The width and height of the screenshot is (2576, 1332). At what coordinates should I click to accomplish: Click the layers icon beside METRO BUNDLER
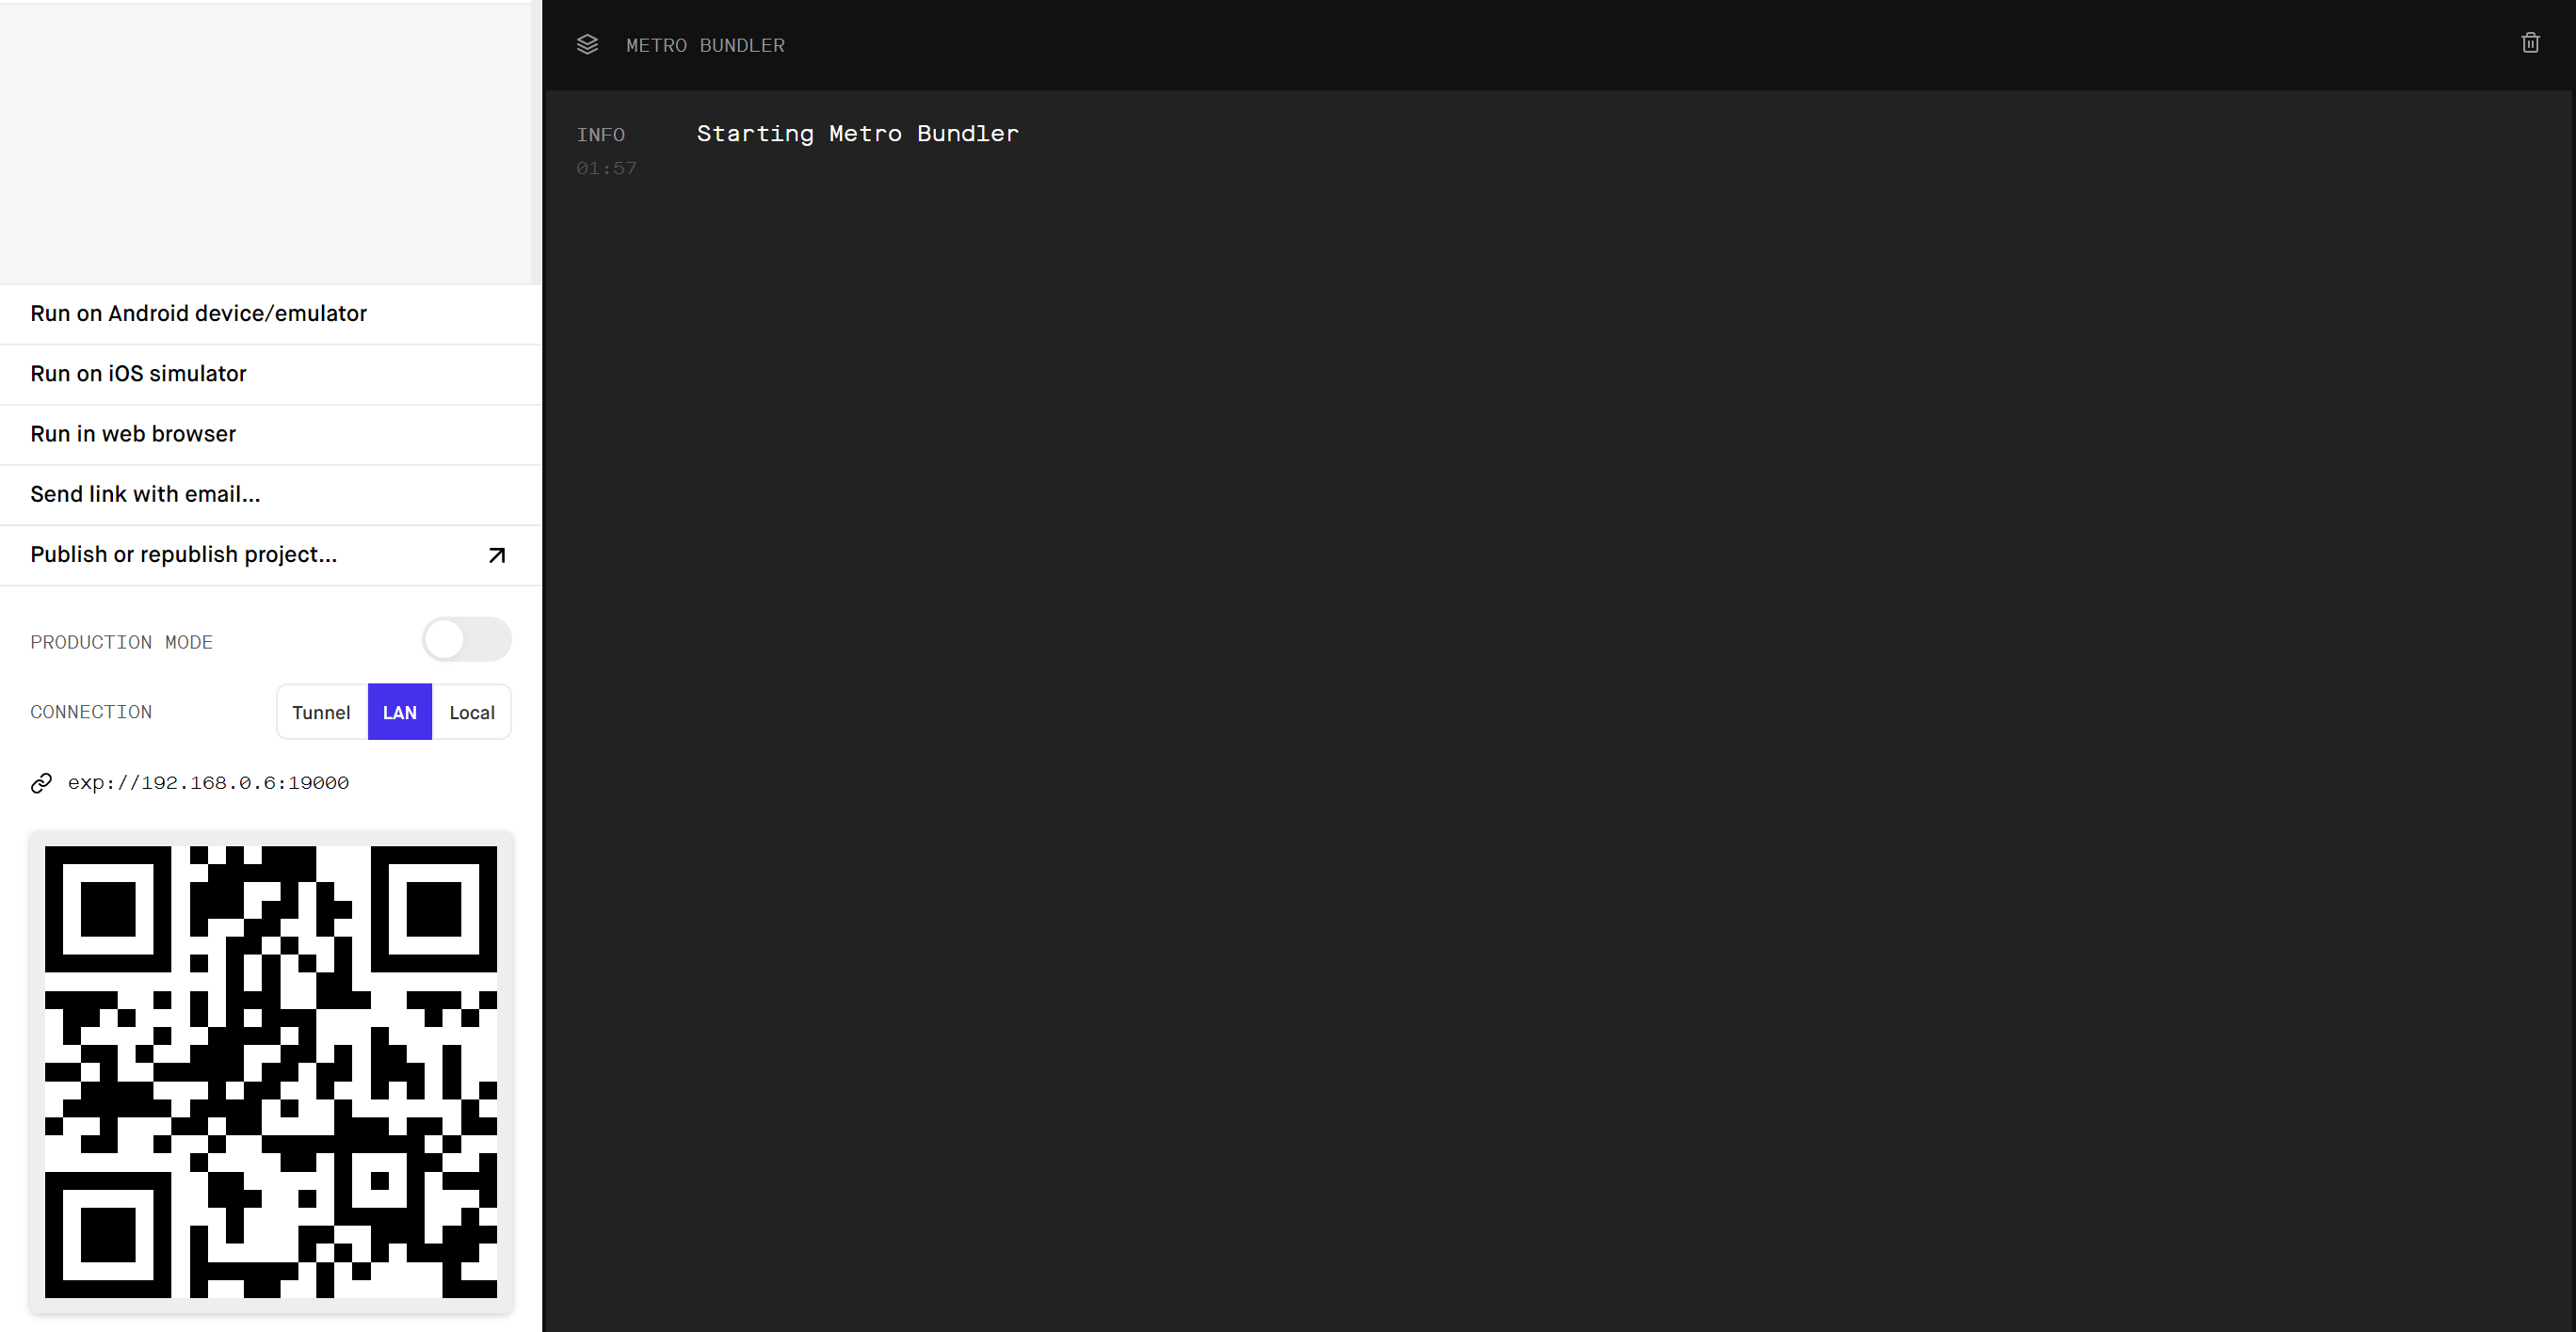[x=588, y=44]
